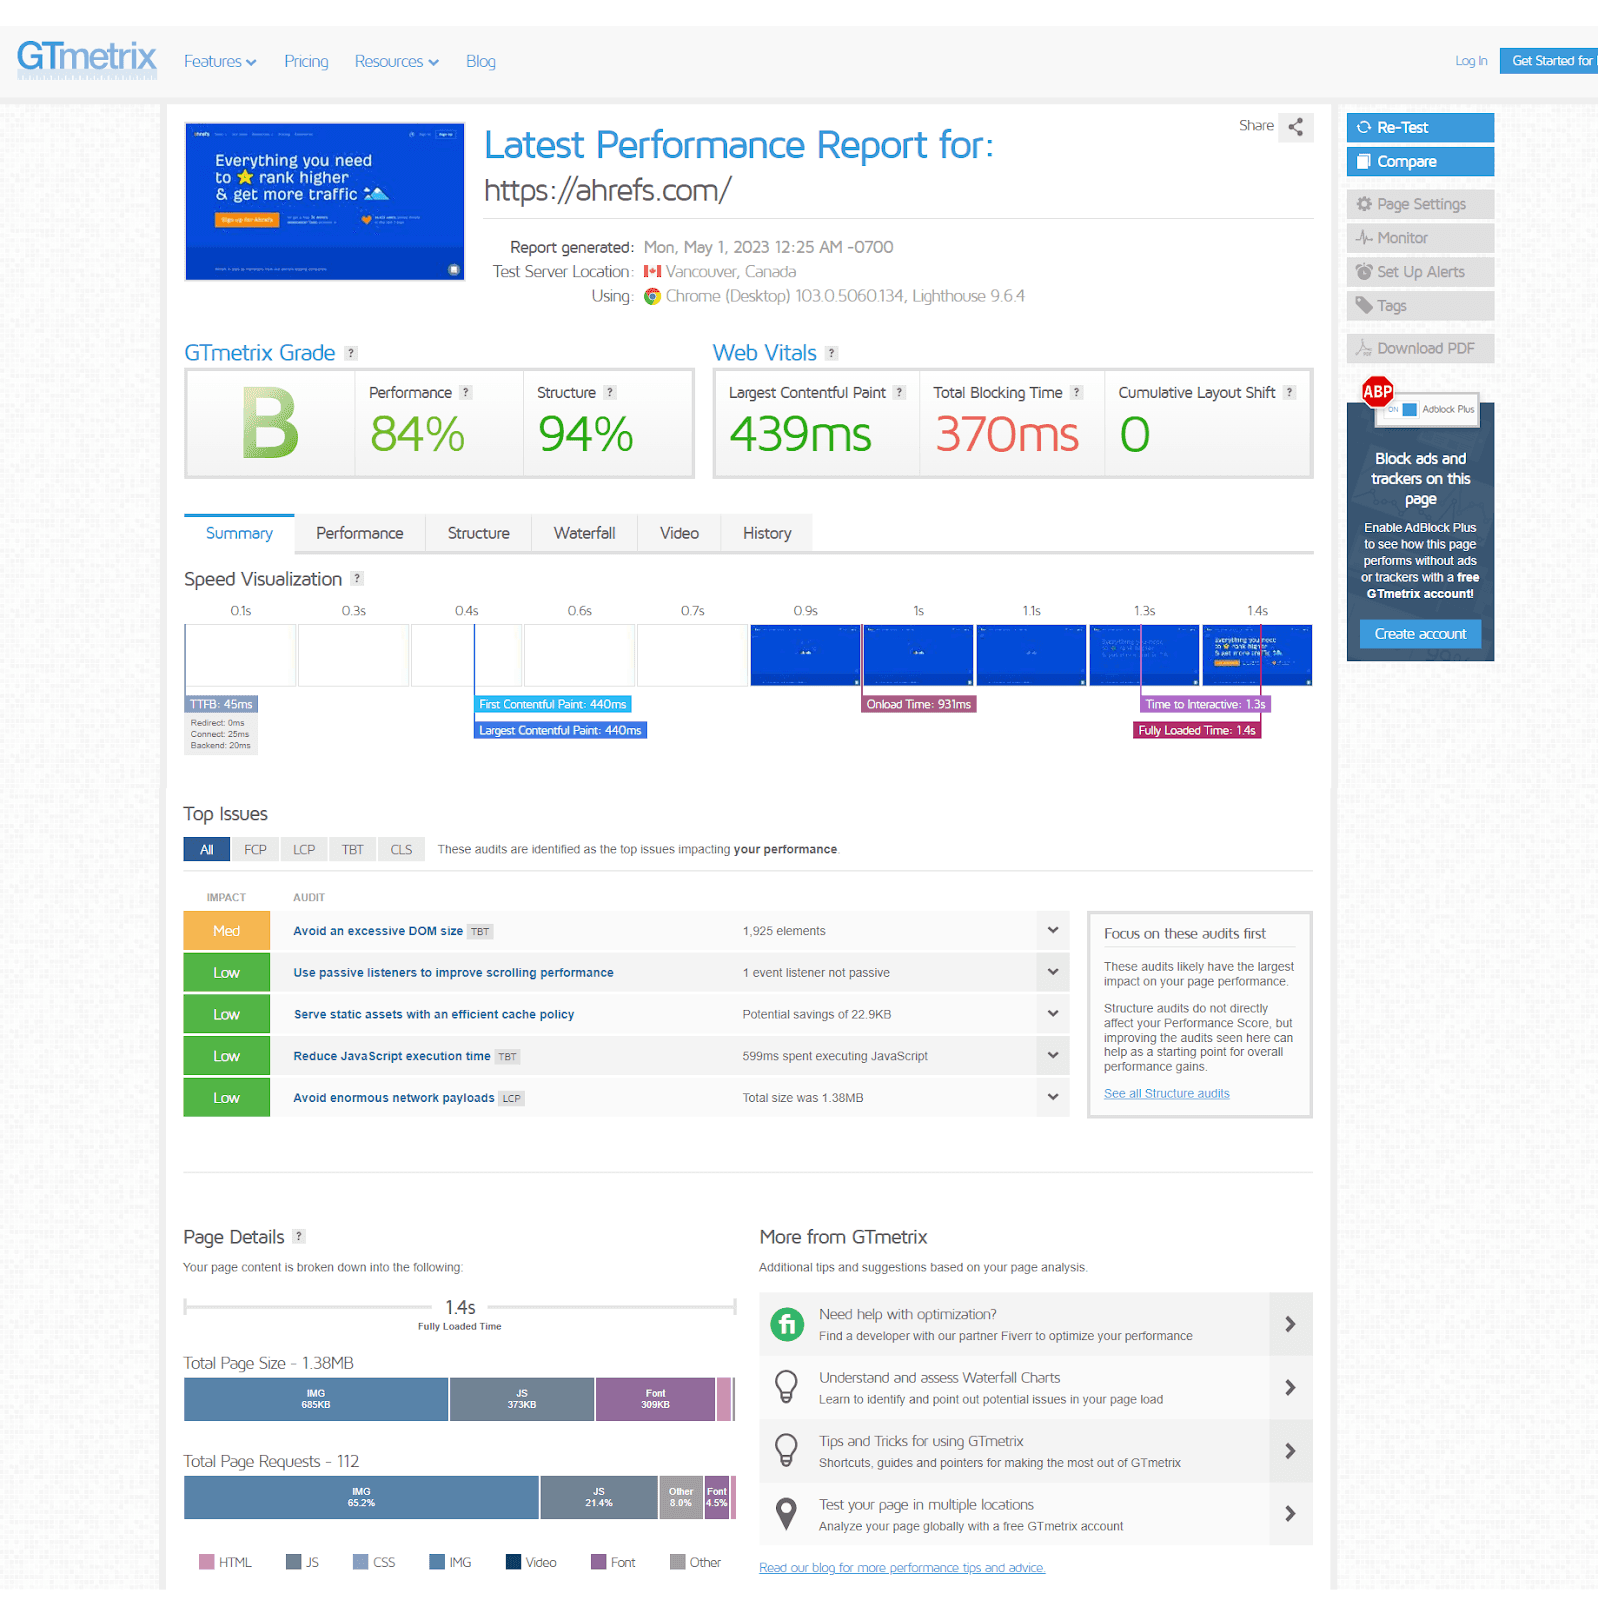Filter top issues by CLS

(401, 849)
